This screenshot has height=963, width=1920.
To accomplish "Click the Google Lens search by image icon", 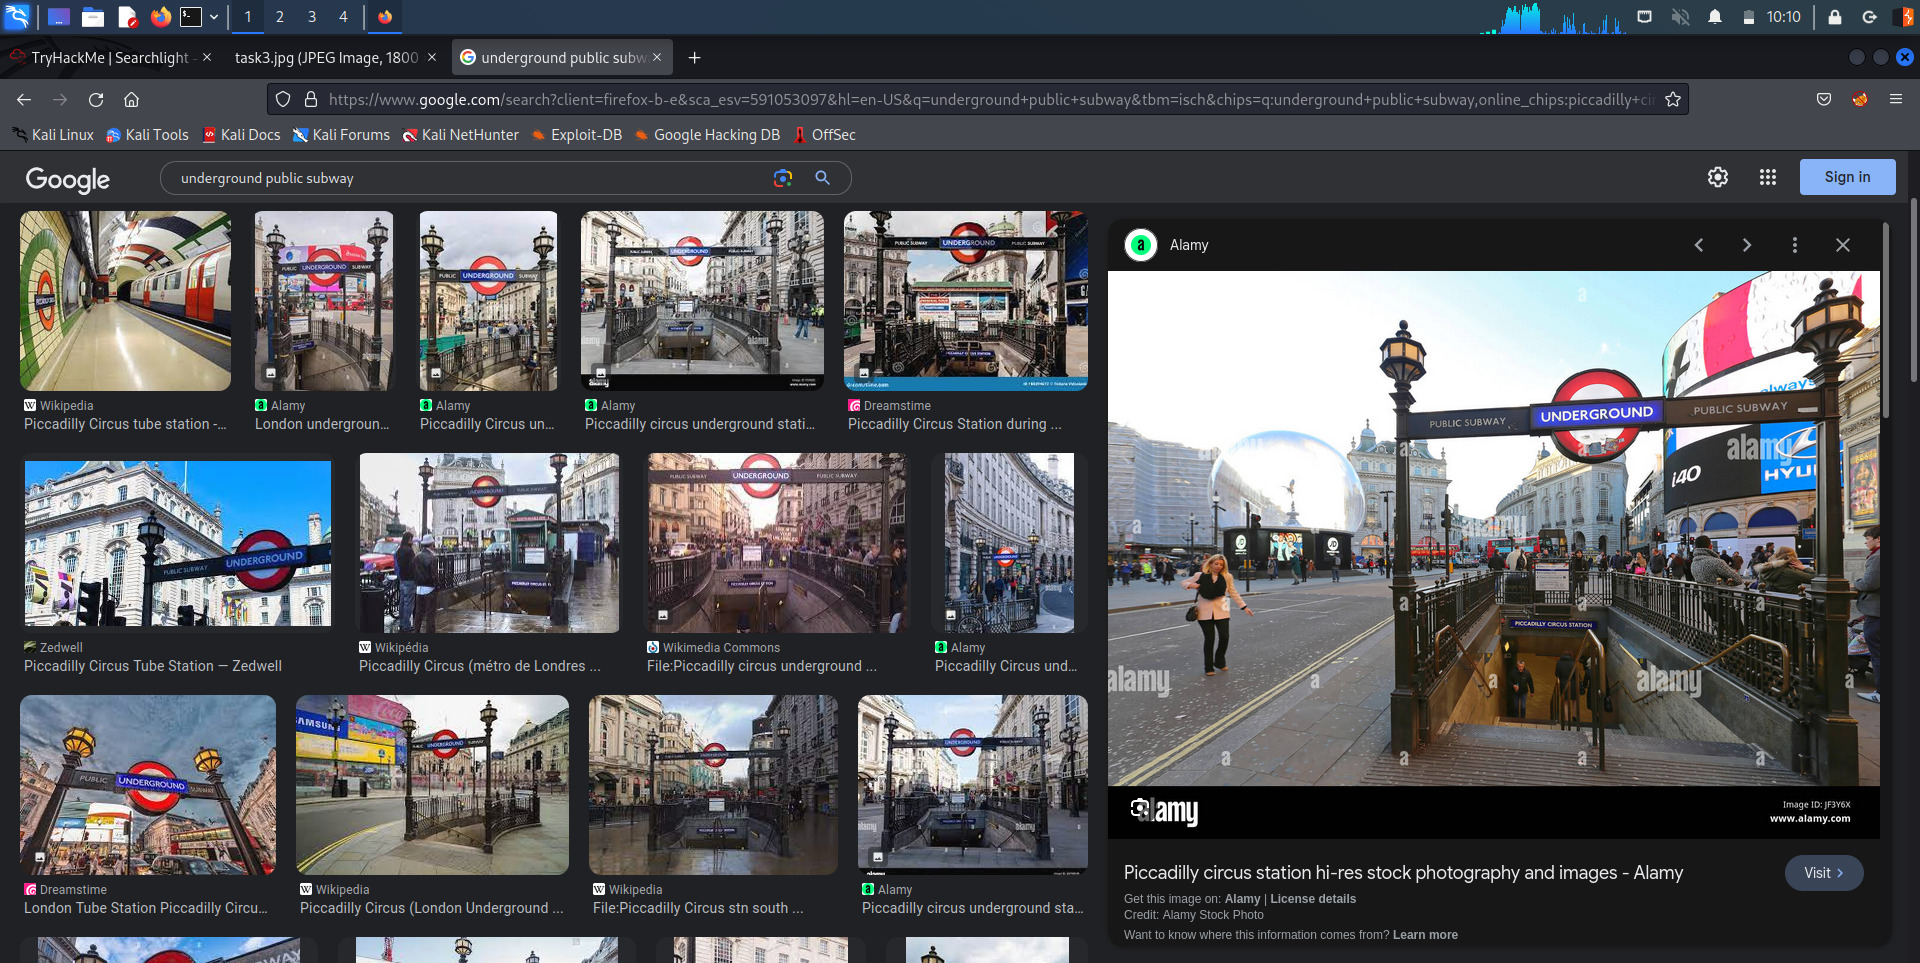I will coord(782,178).
